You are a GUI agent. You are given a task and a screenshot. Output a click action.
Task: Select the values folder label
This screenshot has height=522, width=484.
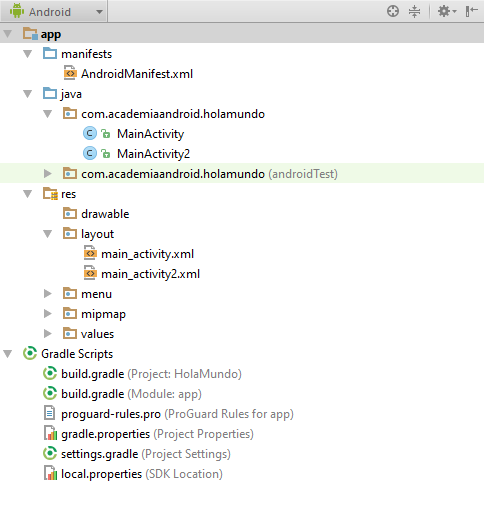click(x=97, y=334)
